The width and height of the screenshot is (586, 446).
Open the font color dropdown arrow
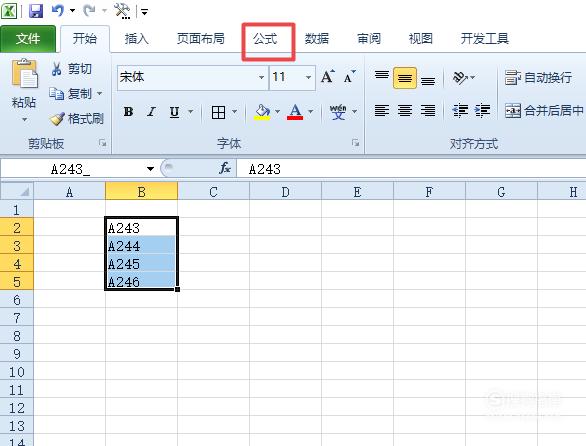coord(310,112)
